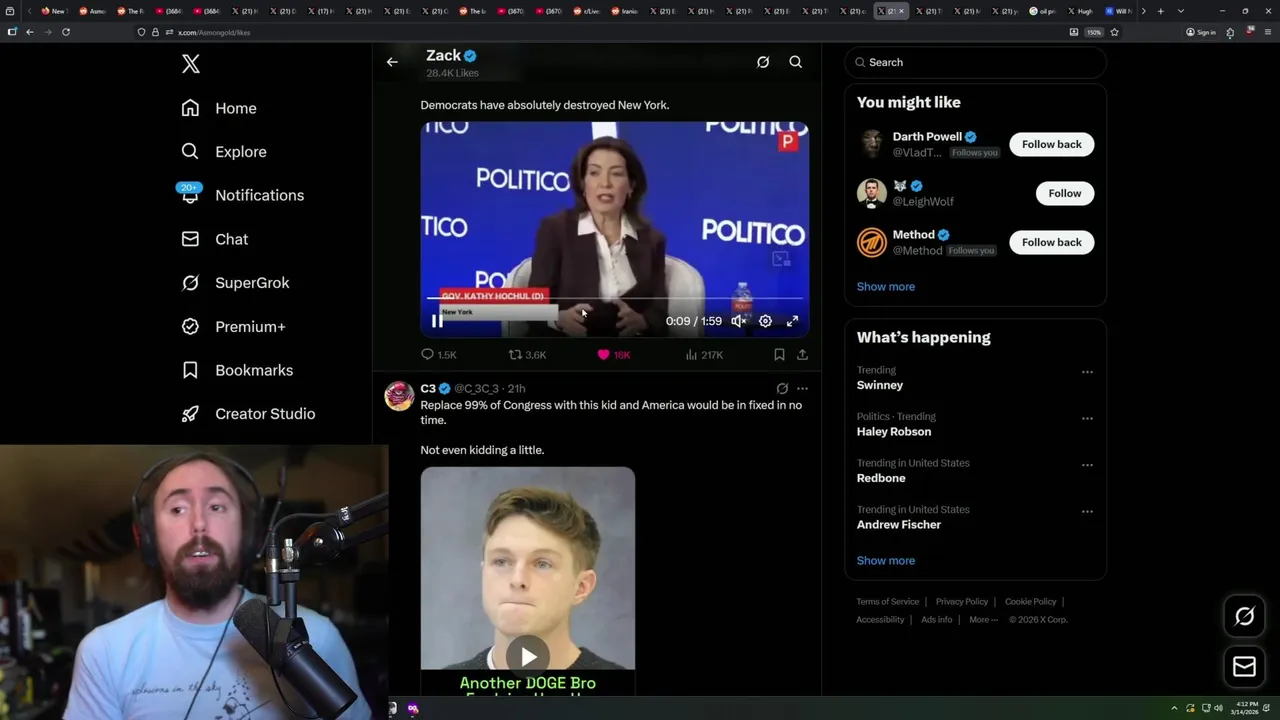Open the taskbar clock
The width and height of the screenshot is (1280, 720).
click(x=1246, y=708)
